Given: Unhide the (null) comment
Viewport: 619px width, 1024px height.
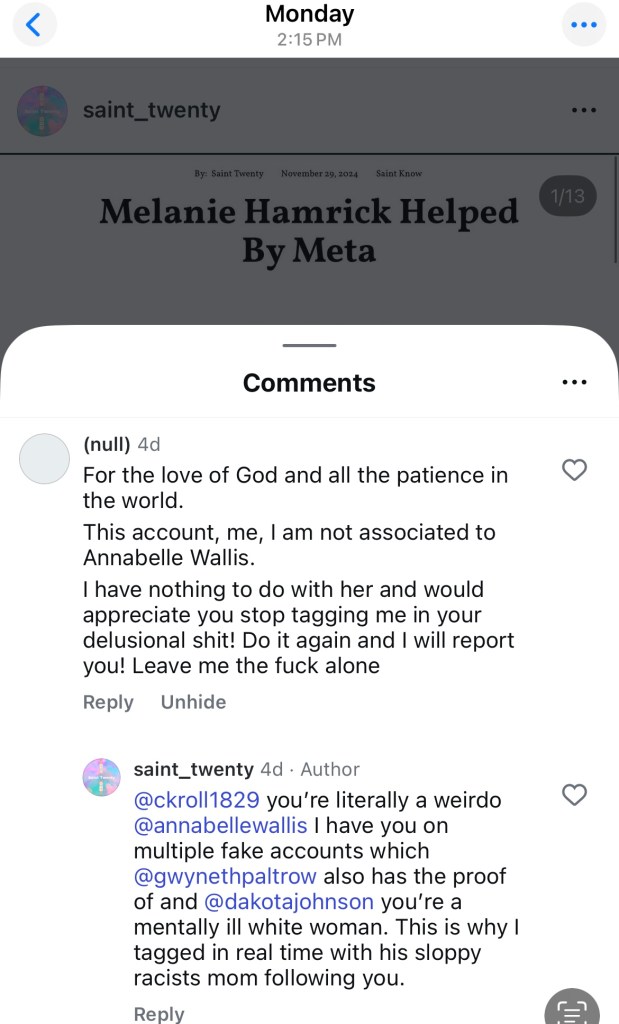Looking at the screenshot, I should (193, 702).
